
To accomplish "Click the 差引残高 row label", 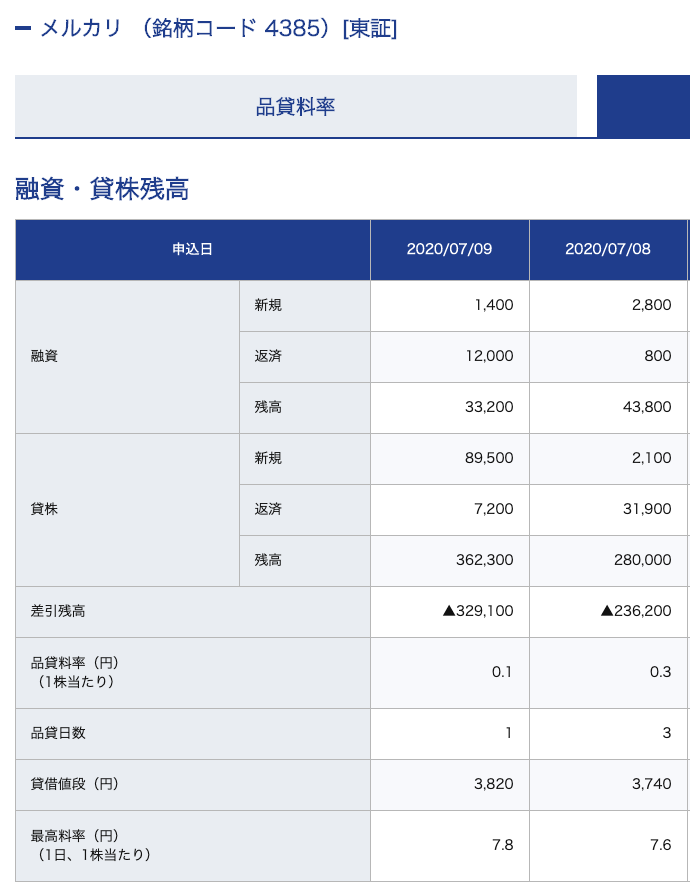I will pos(58,611).
